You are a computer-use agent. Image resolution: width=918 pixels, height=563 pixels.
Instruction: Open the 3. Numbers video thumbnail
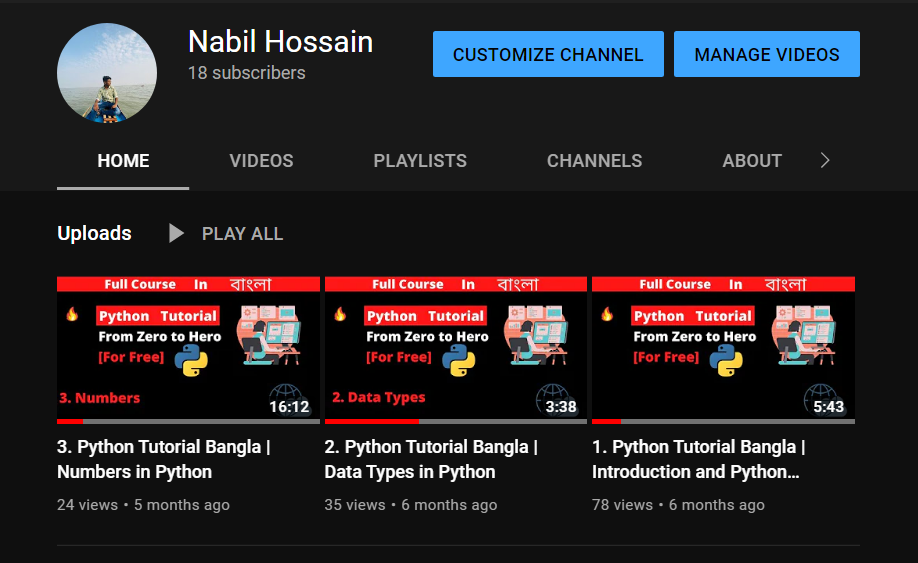[188, 349]
